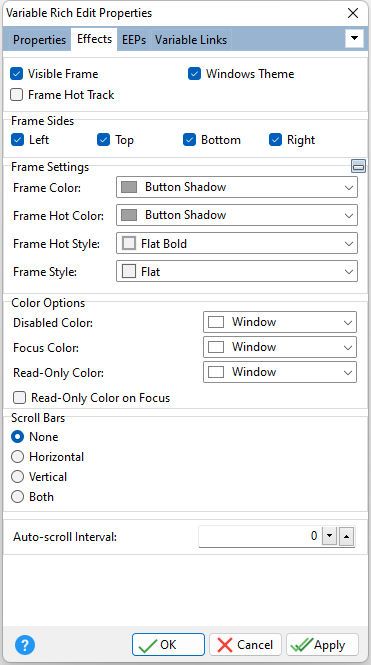
Task: Open the Focus Color dropdown
Action: (x=280, y=347)
